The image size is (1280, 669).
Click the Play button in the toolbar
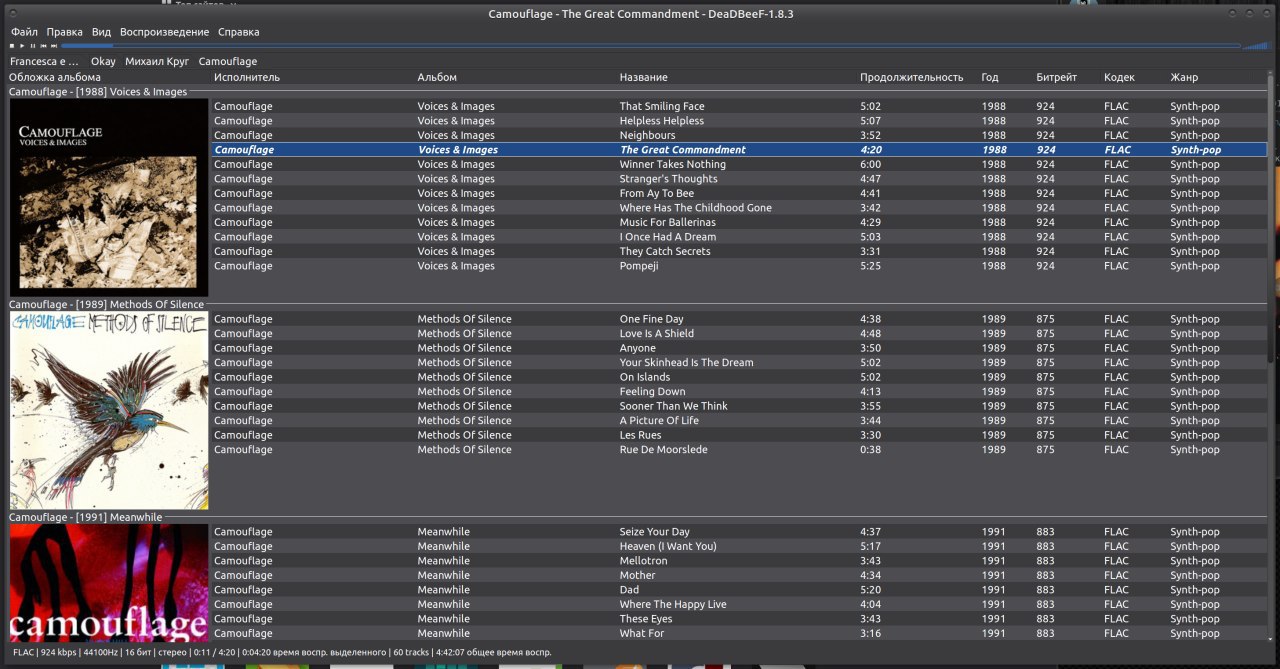click(22, 46)
